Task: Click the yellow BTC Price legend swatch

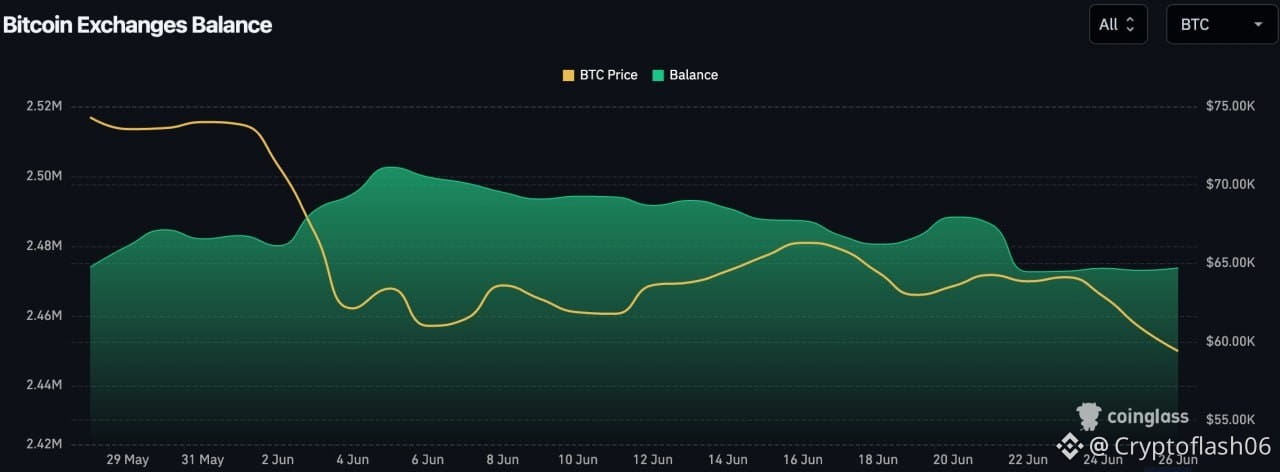Action: tap(569, 75)
